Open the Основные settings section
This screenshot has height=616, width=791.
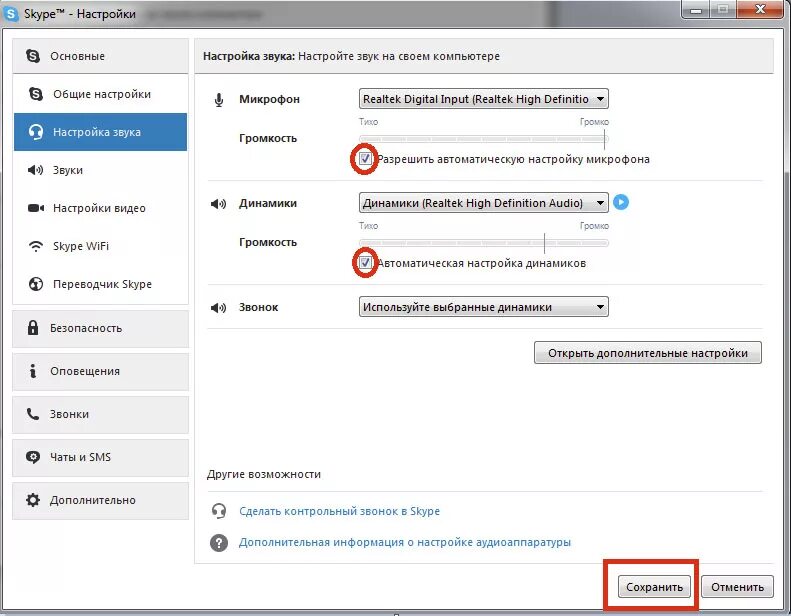(100, 56)
